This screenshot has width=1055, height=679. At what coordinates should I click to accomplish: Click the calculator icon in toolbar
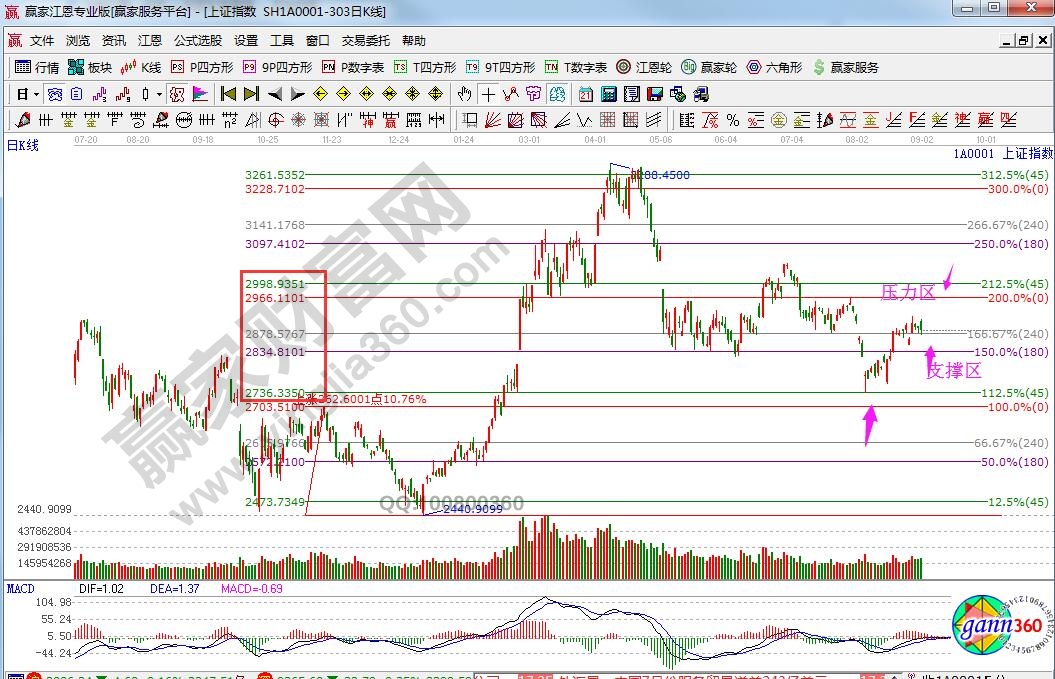(x=609, y=94)
